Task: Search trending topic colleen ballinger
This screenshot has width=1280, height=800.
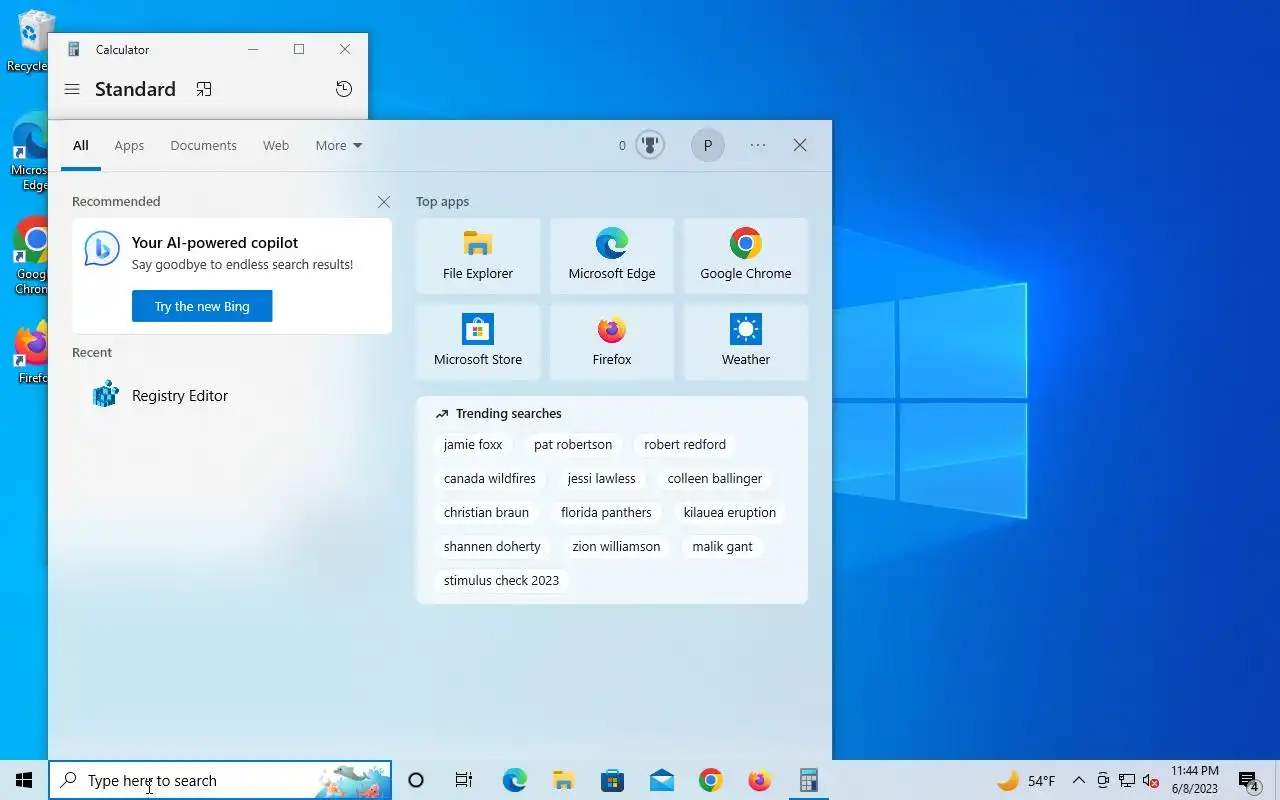Action: tap(715, 478)
